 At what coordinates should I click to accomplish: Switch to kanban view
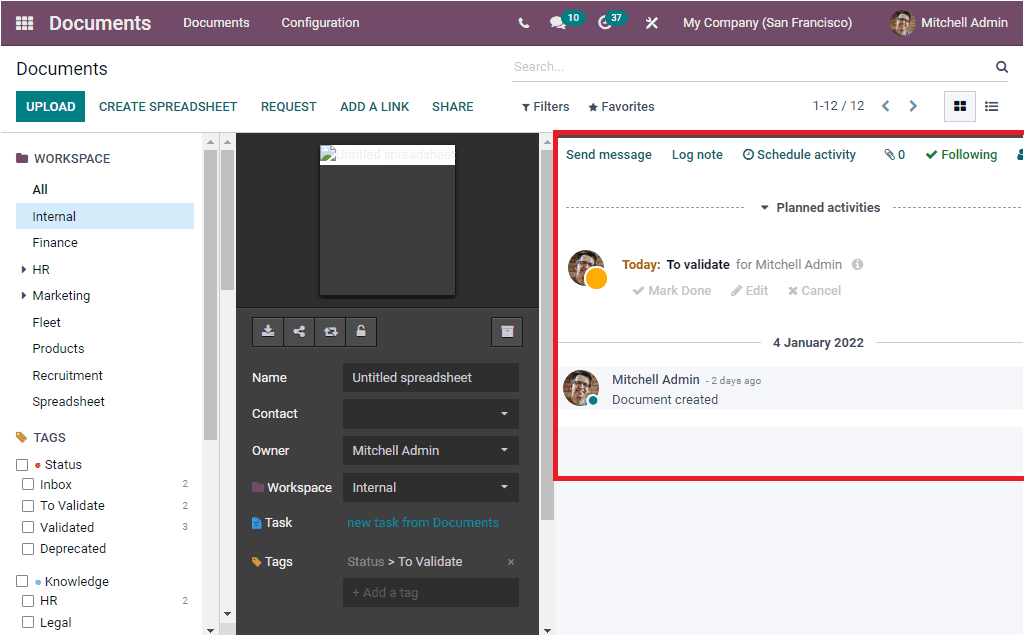click(x=960, y=106)
